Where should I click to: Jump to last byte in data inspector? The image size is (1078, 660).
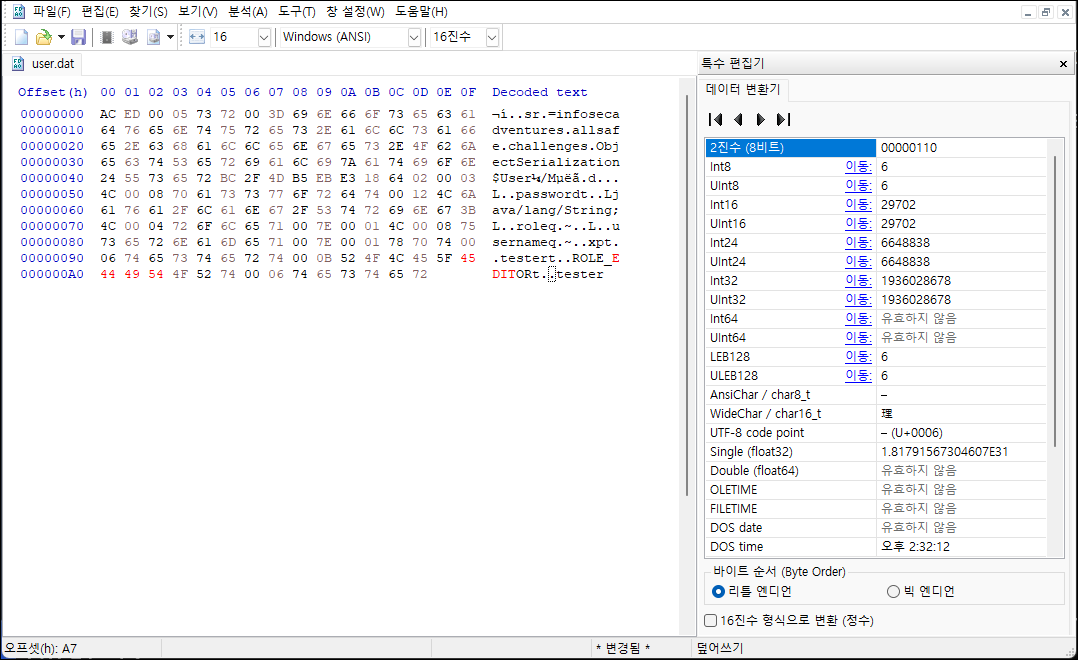pyautogui.click(x=783, y=120)
